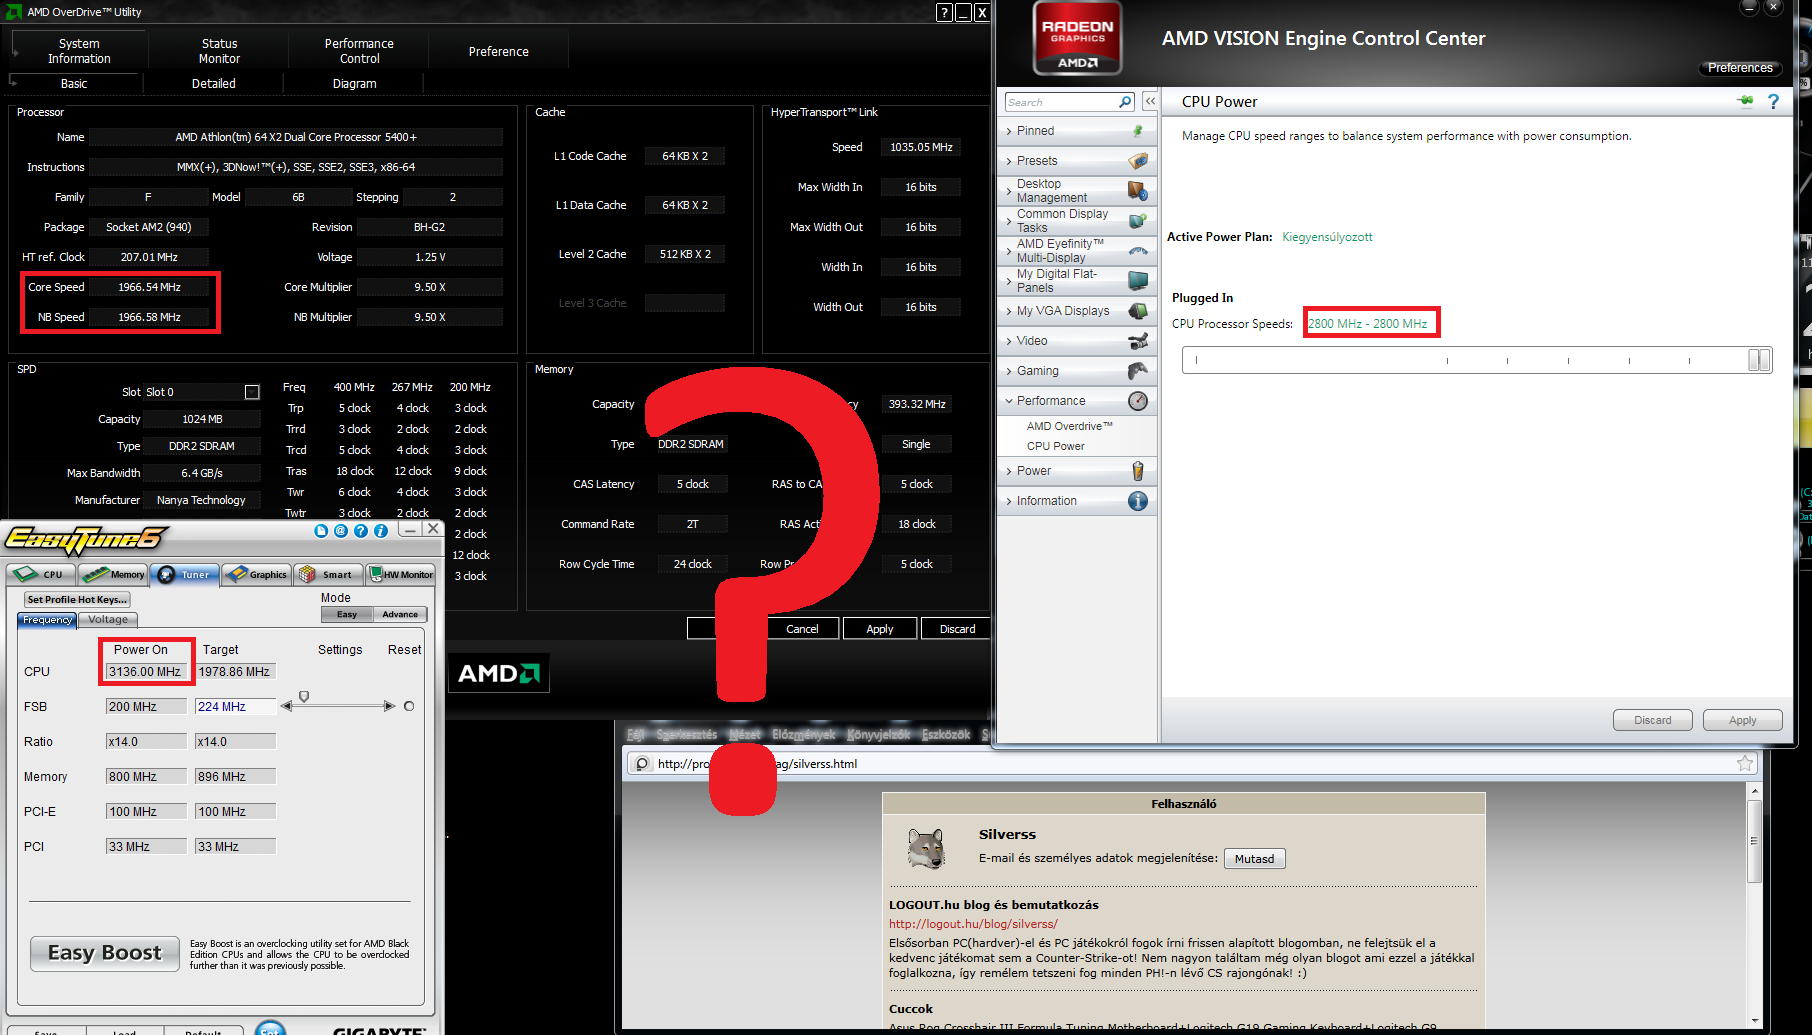Select the Advance mode toggle in EasyTune6
Viewport: 1812px width, 1035px height.
pos(400,614)
